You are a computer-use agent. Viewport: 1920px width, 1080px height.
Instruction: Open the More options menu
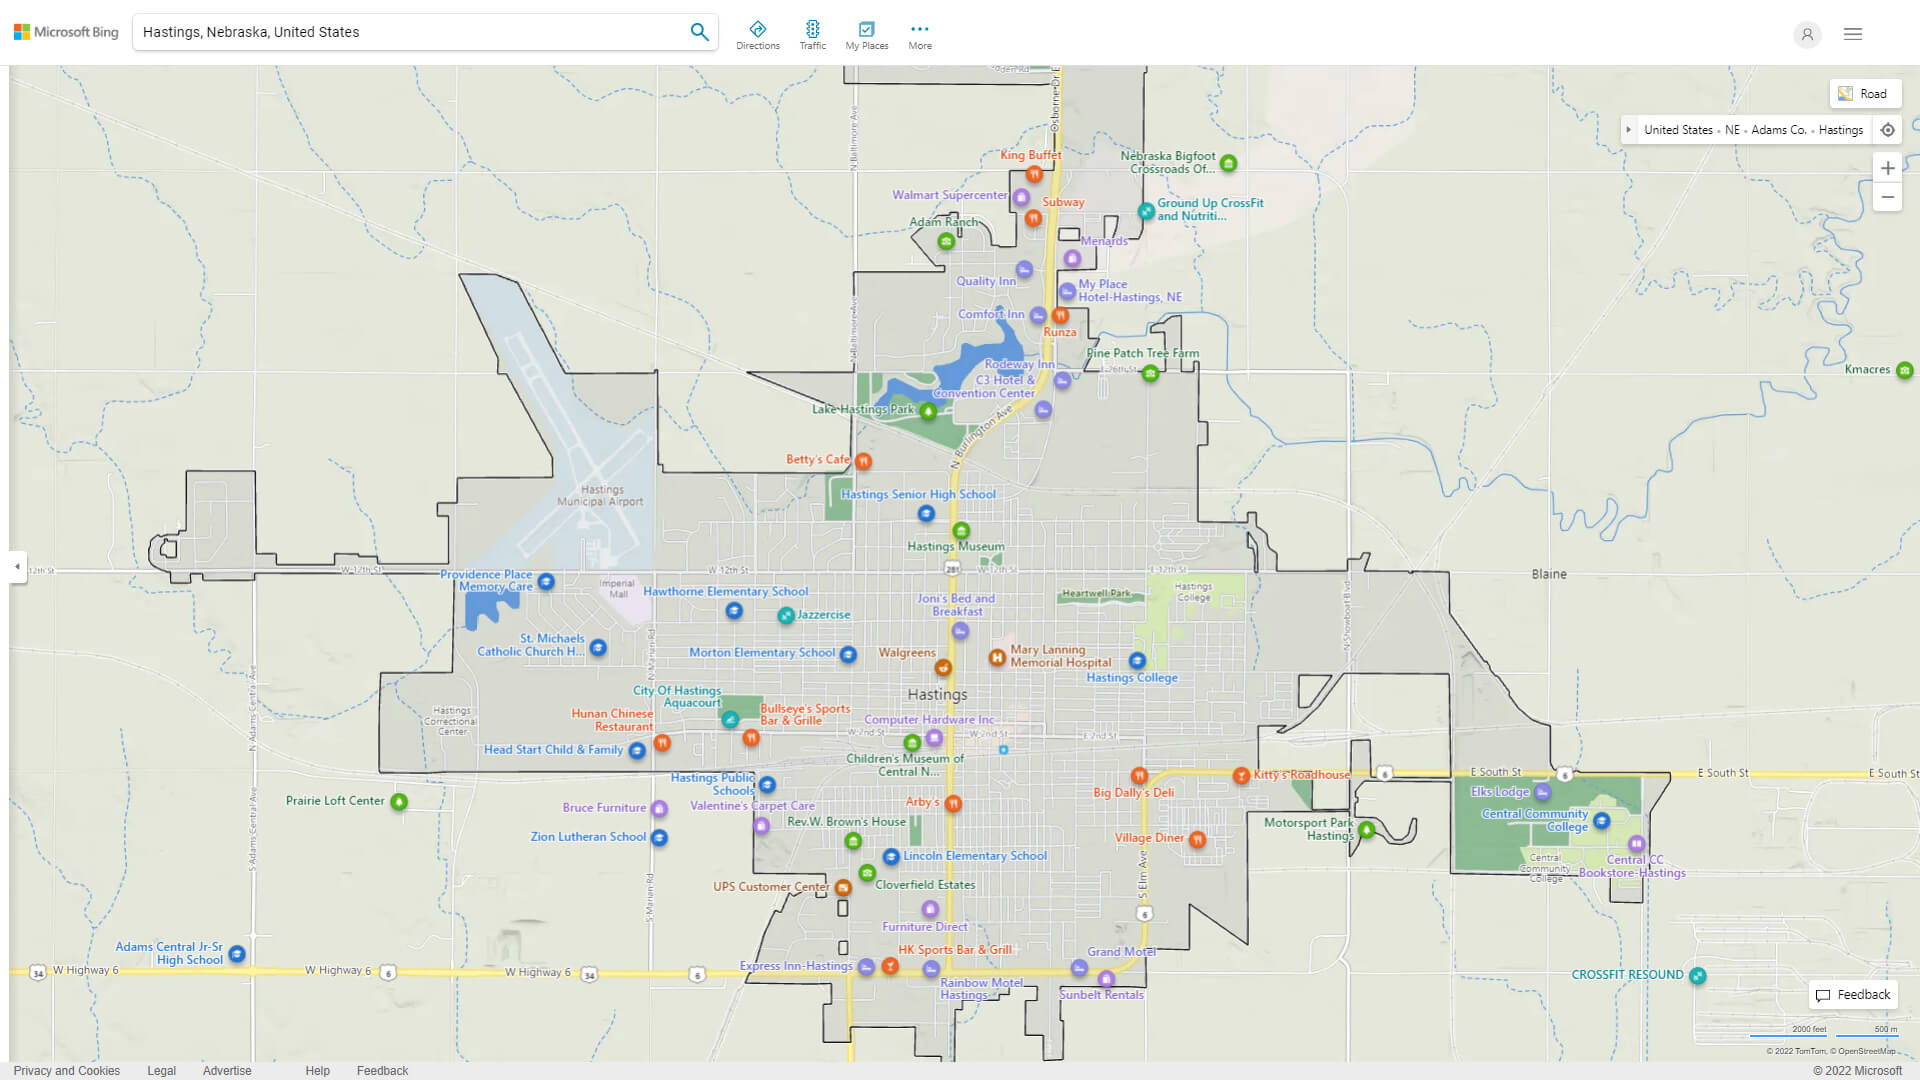[919, 35]
